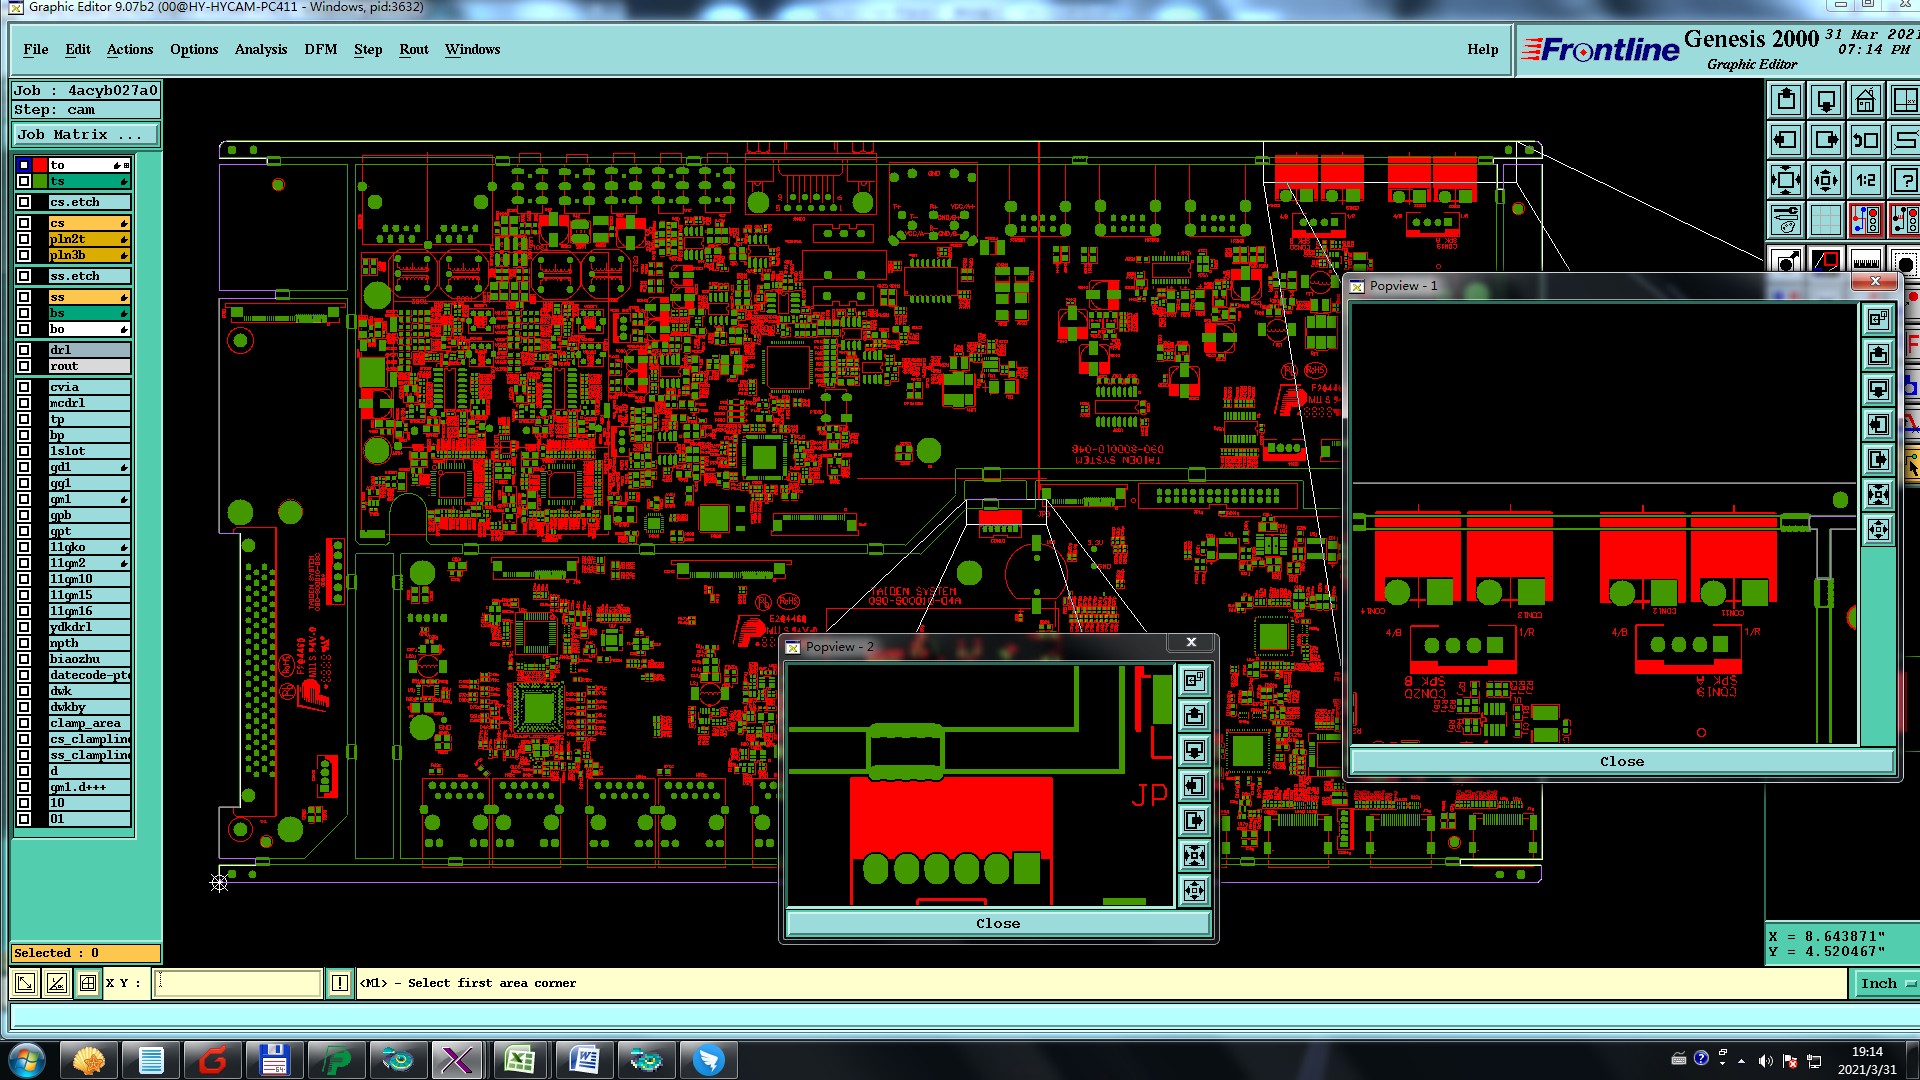Open the Inch units dropdown
The image size is (1920, 1080).
point(1886,983)
